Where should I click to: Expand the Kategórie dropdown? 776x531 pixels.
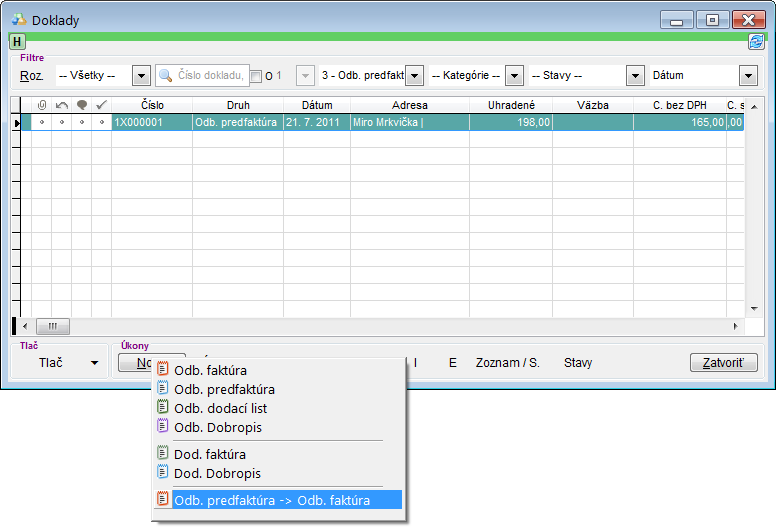point(514,76)
